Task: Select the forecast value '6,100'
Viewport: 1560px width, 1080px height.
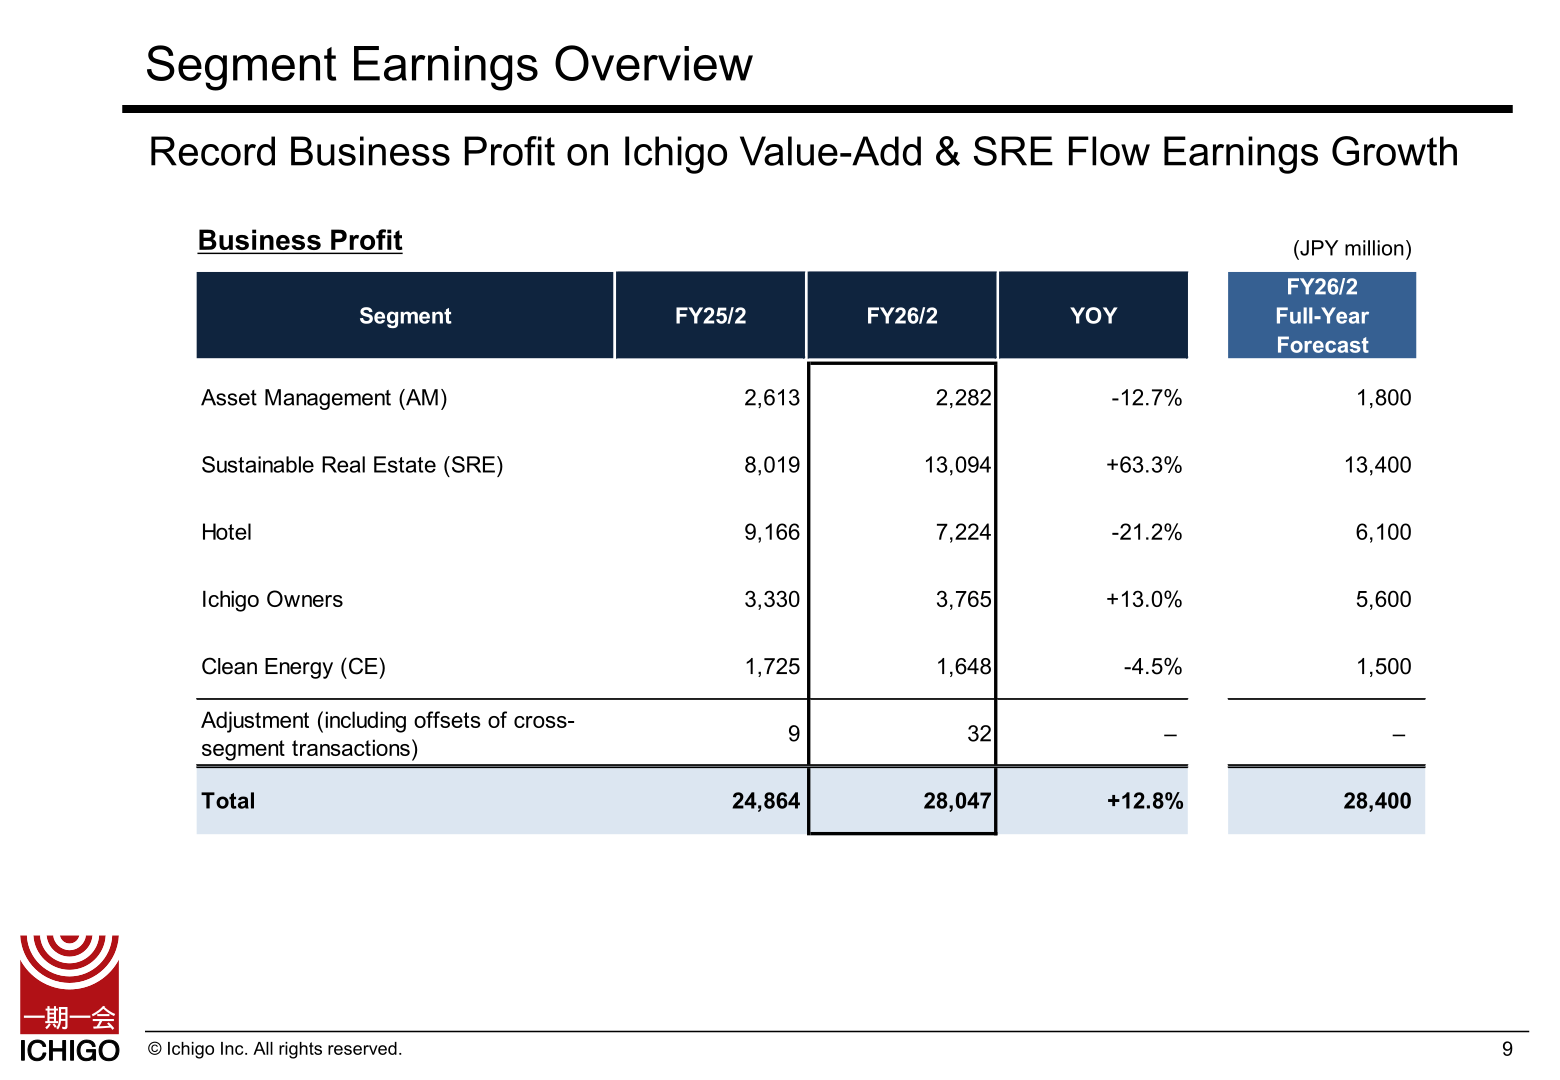Action: pos(1384,532)
